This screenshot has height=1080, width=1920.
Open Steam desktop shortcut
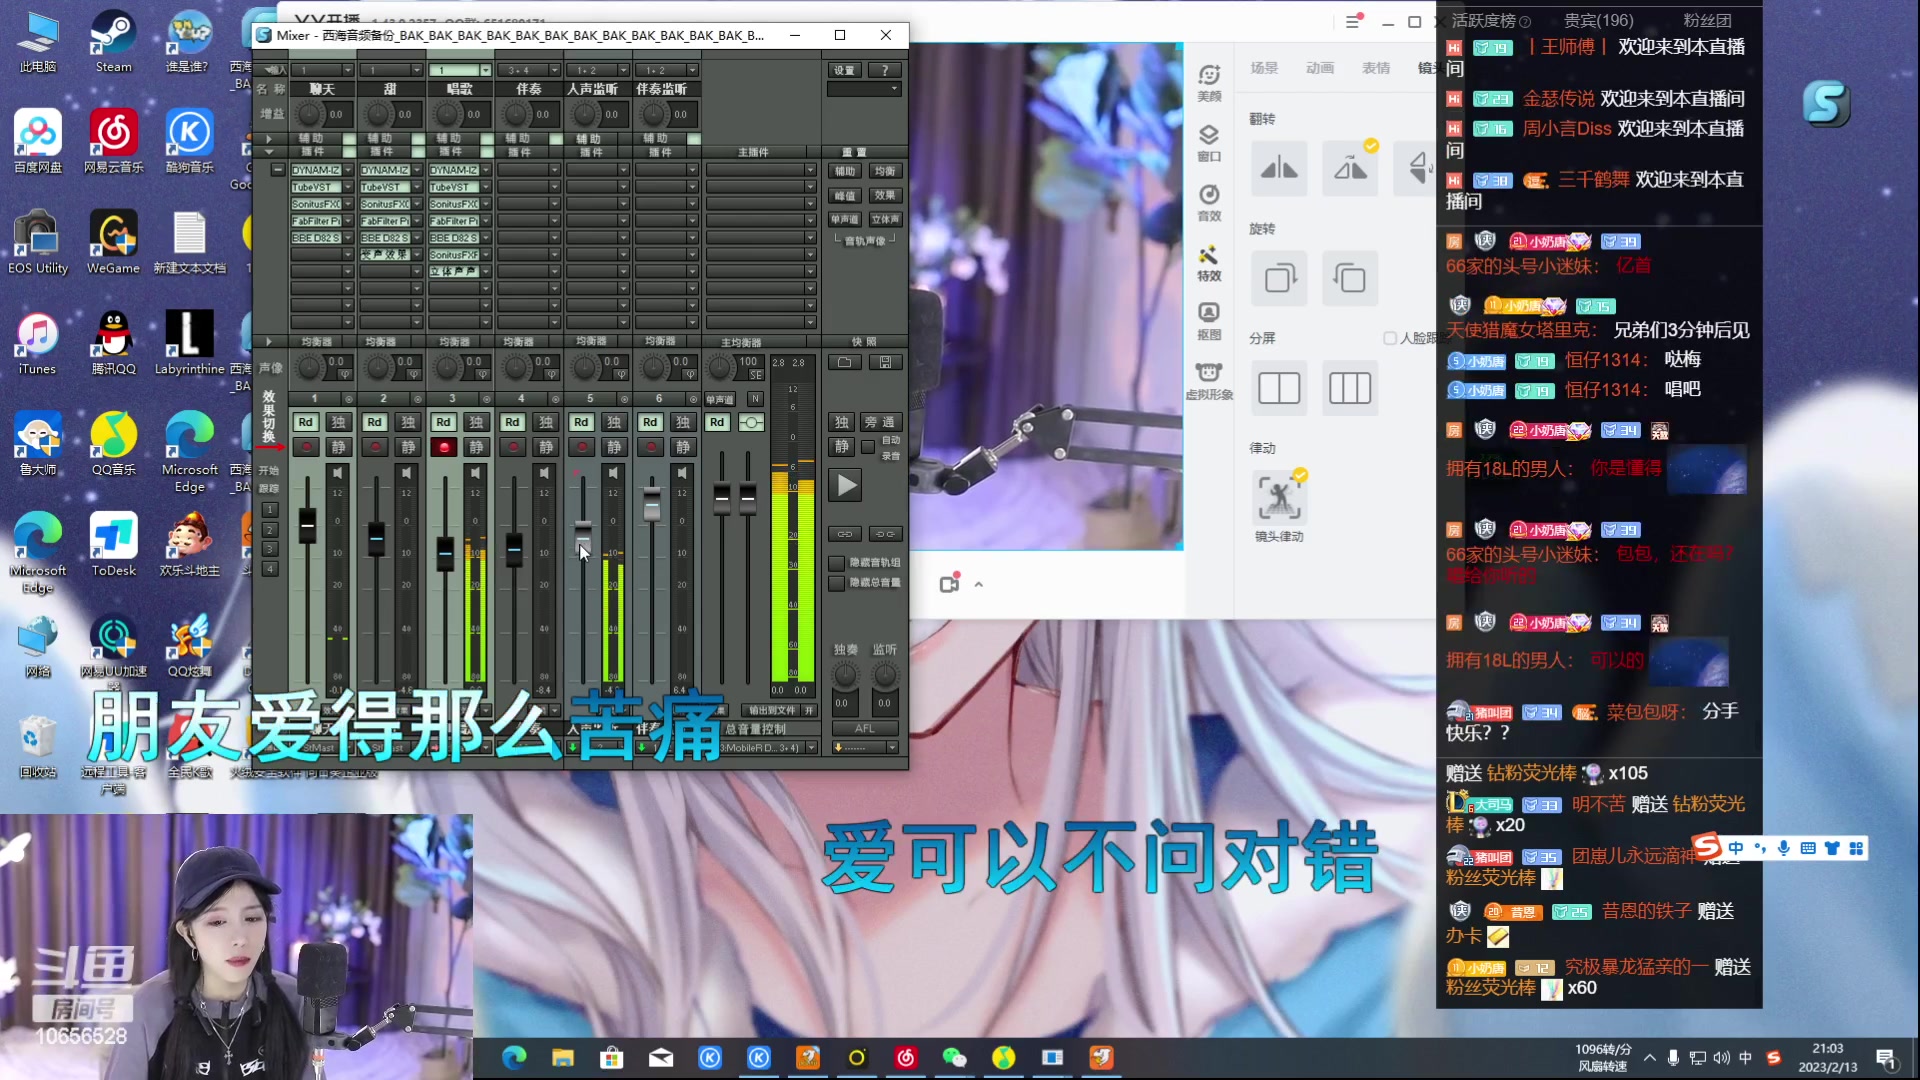(113, 42)
